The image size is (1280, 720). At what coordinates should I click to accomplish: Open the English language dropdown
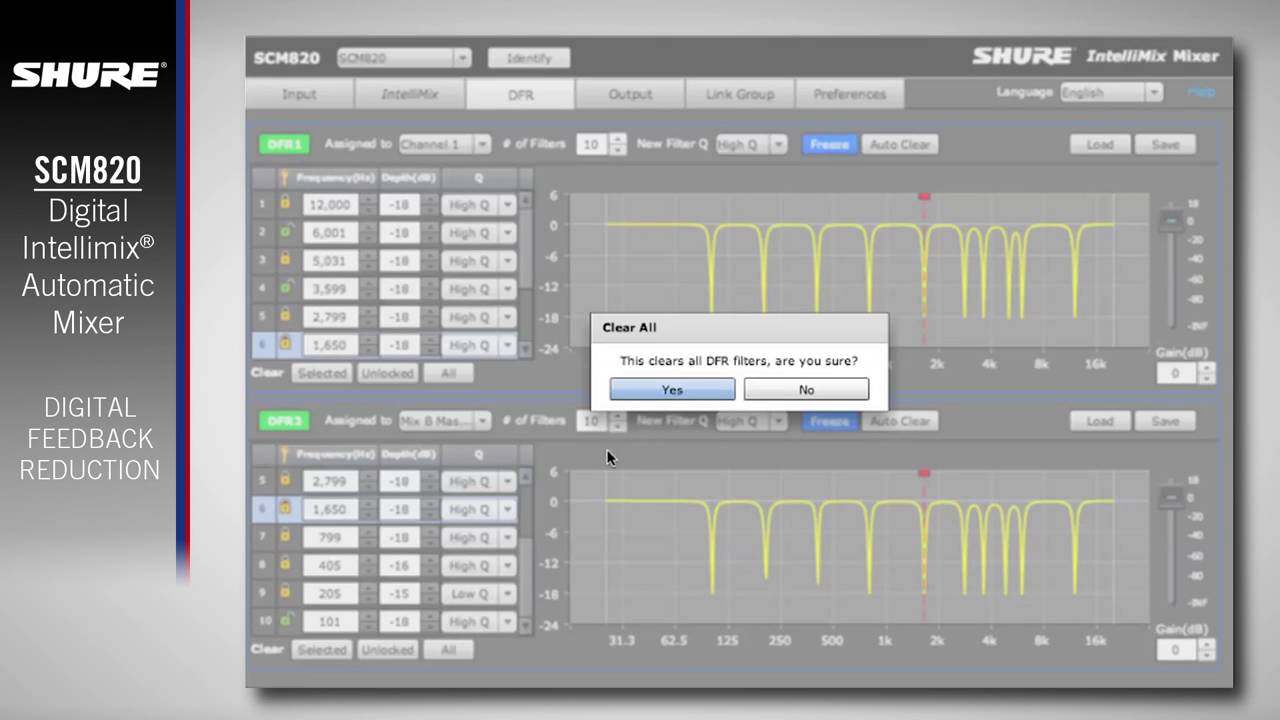coord(1111,93)
